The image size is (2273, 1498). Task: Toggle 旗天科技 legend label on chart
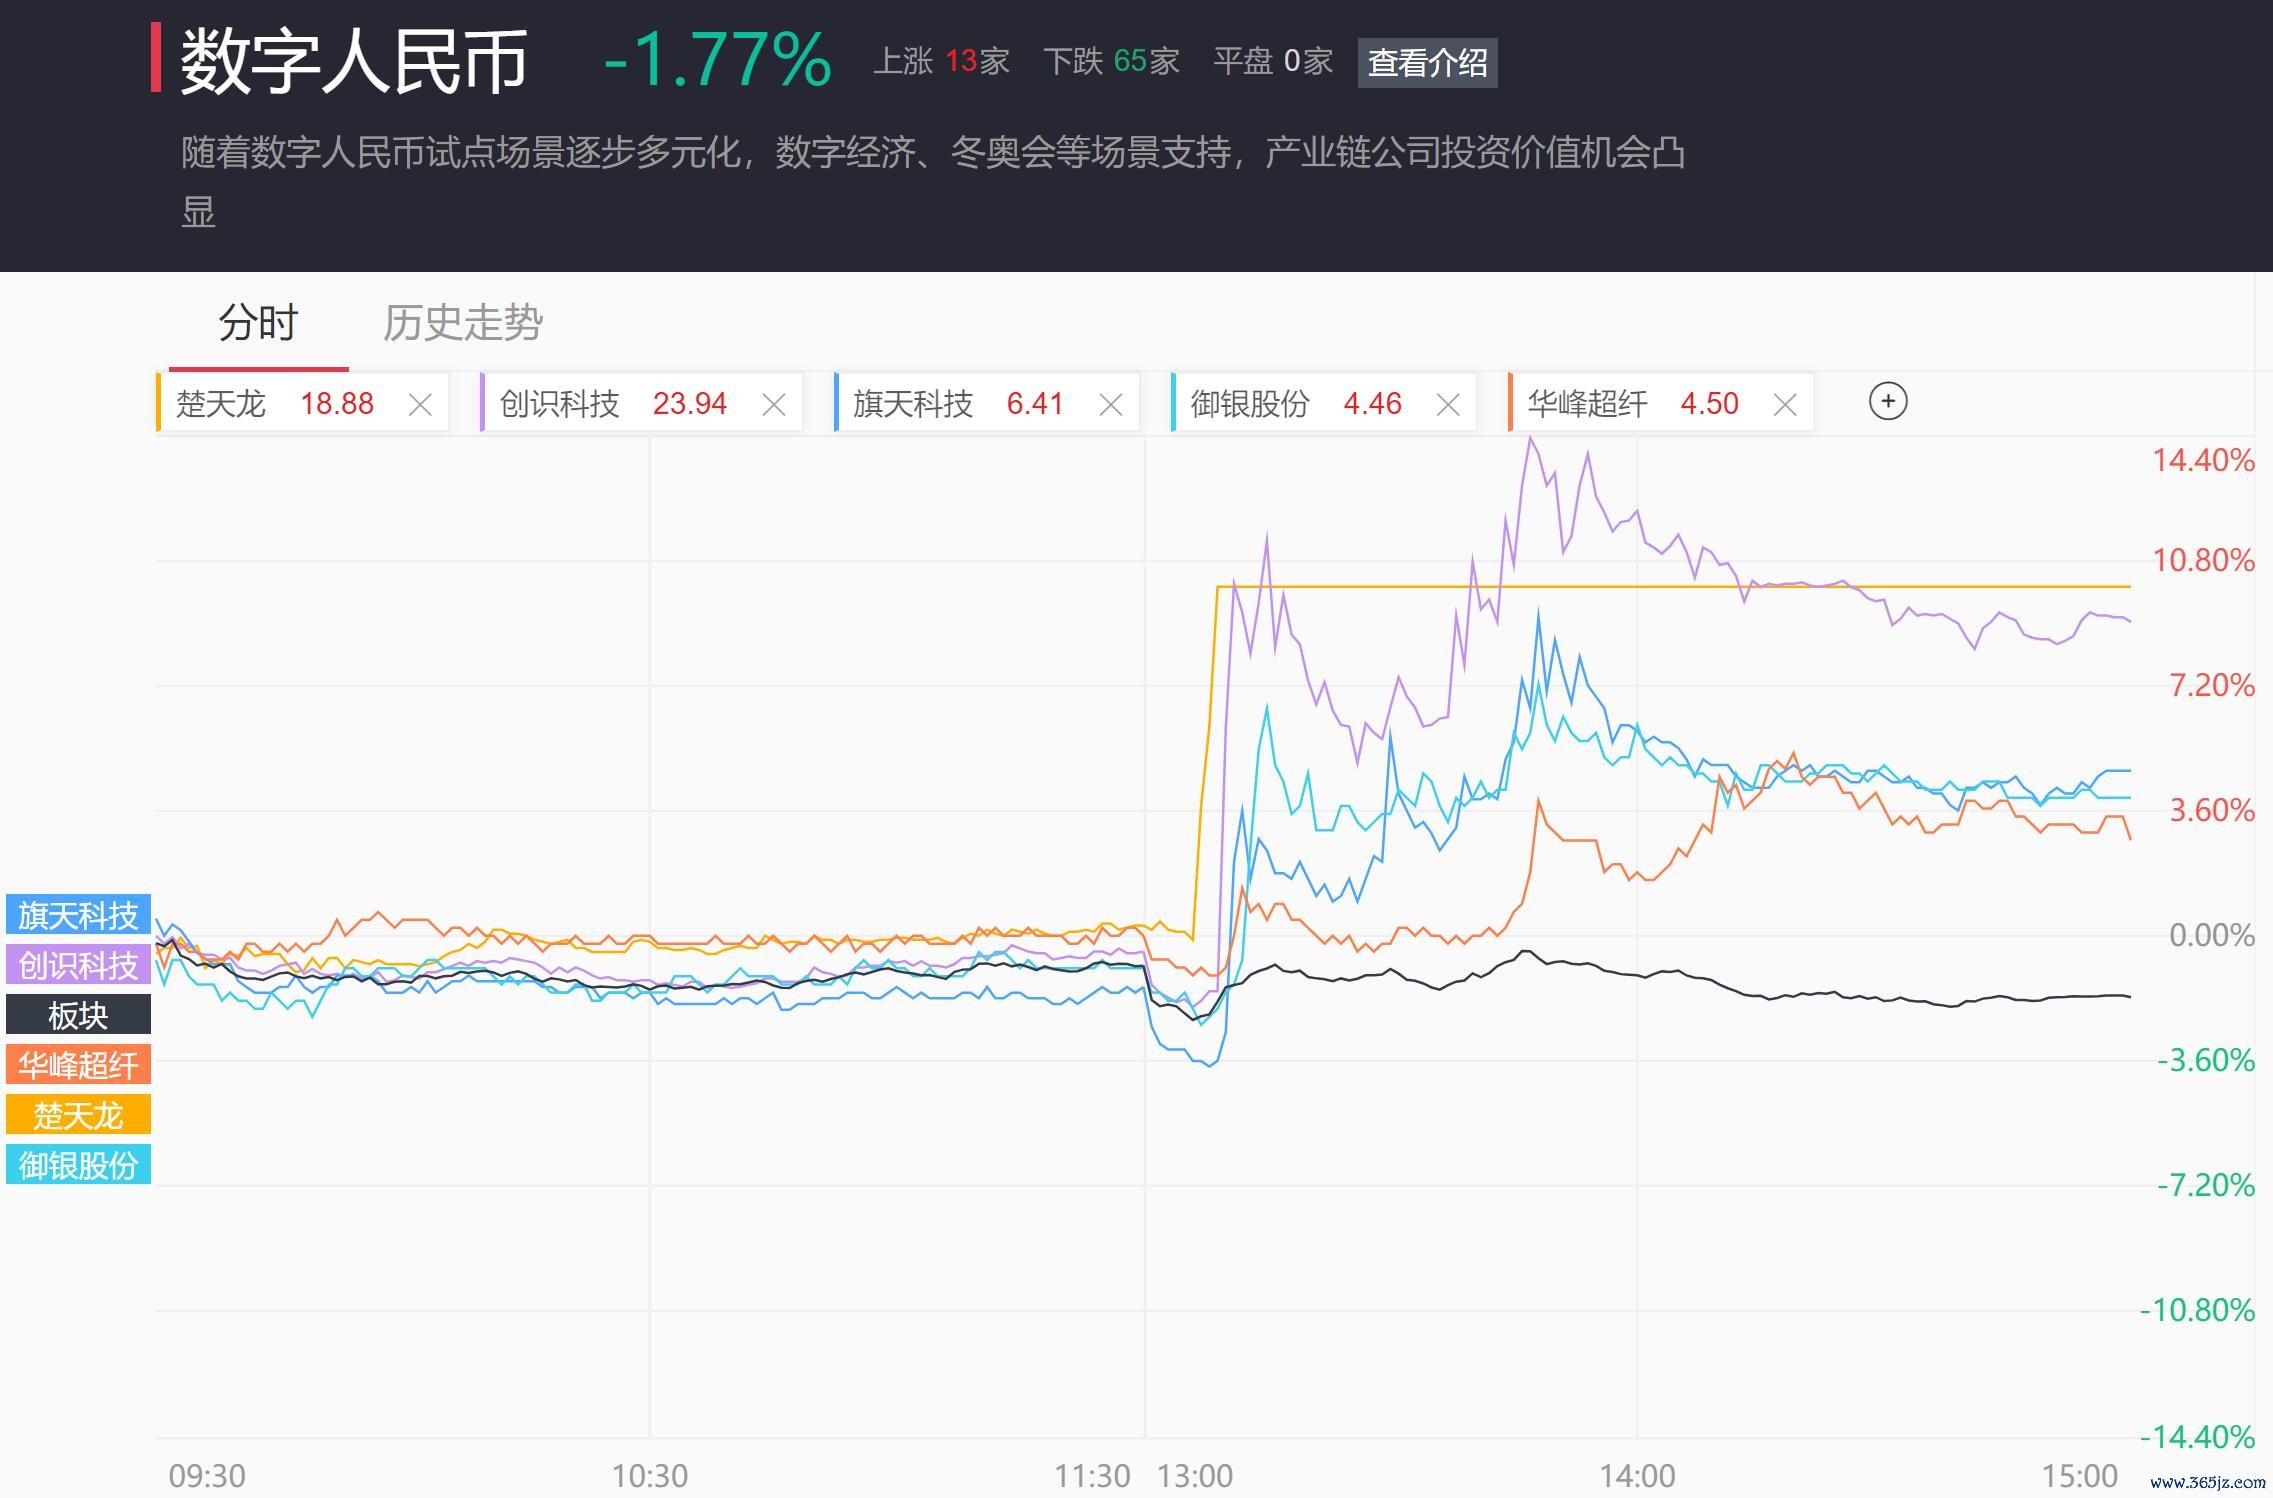(x=78, y=915)
